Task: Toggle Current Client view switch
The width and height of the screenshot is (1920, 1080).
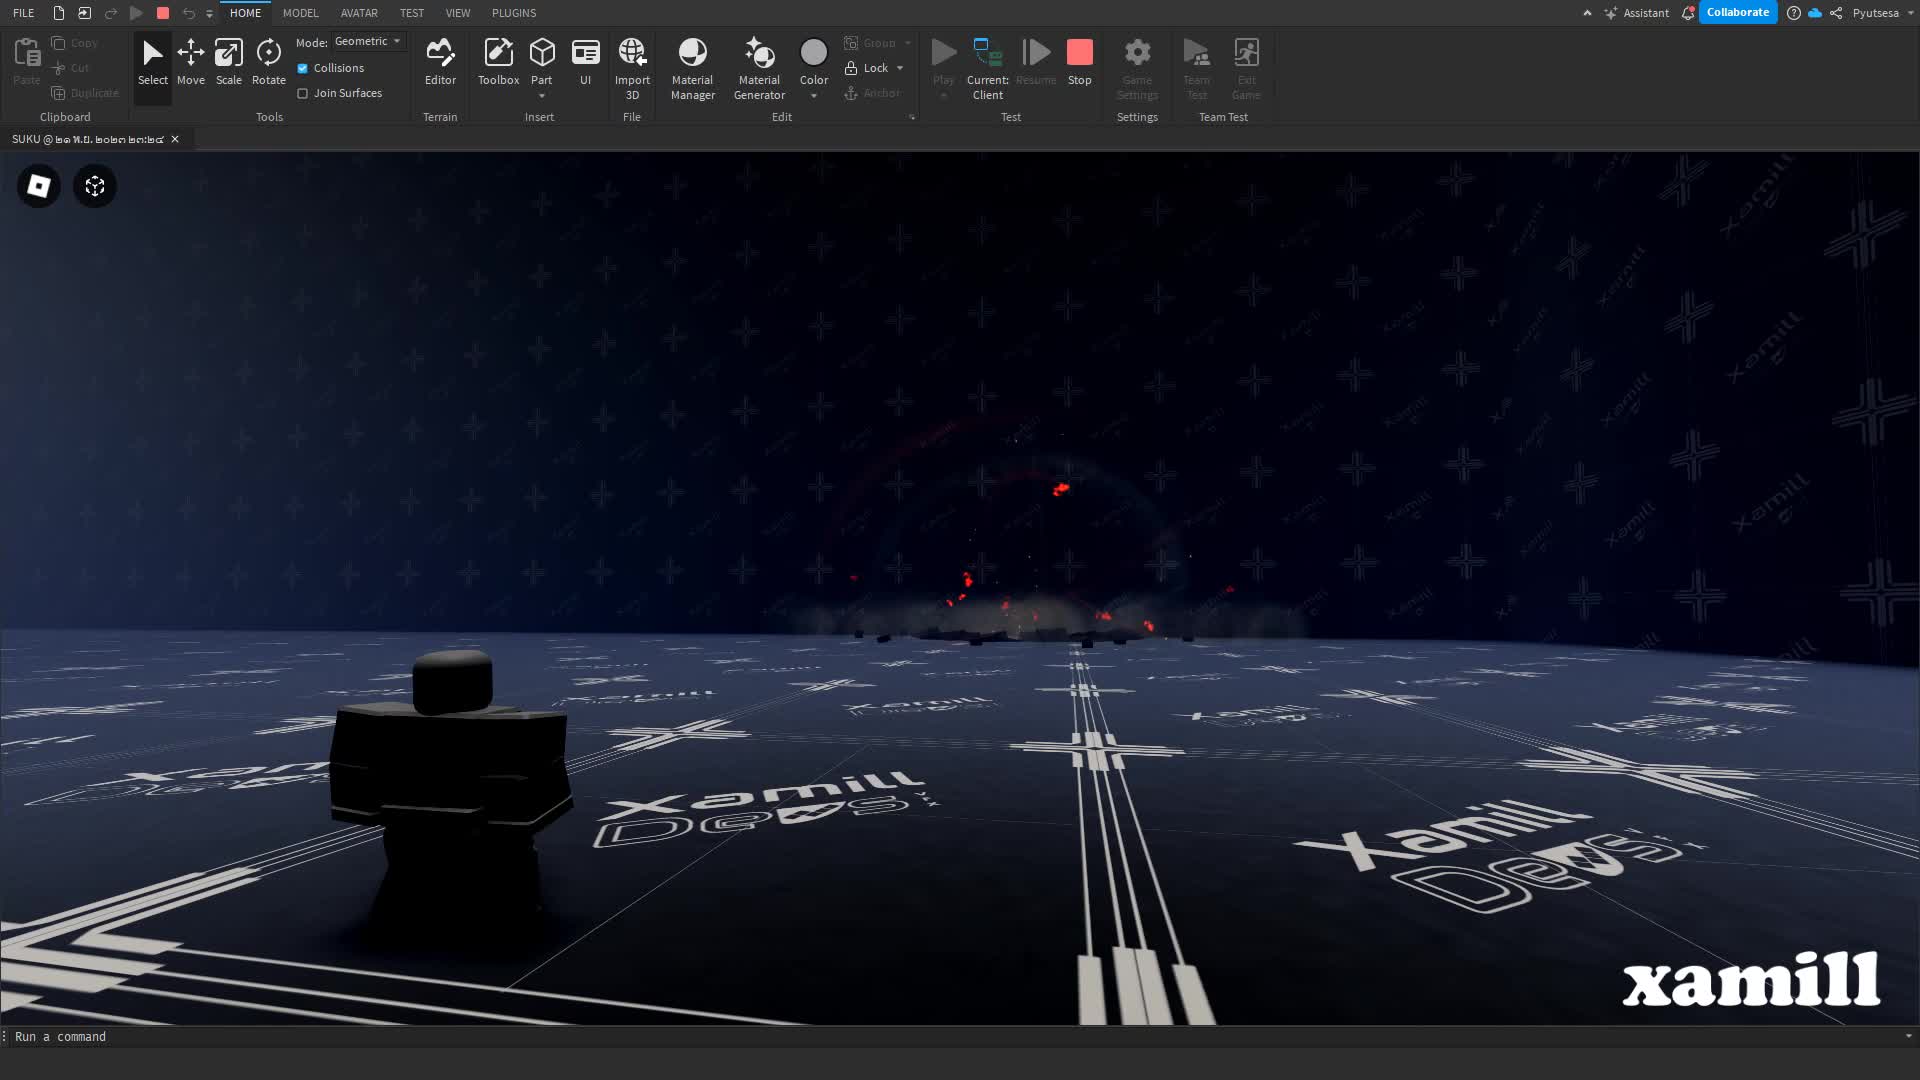Action: (x=987, y=66)
